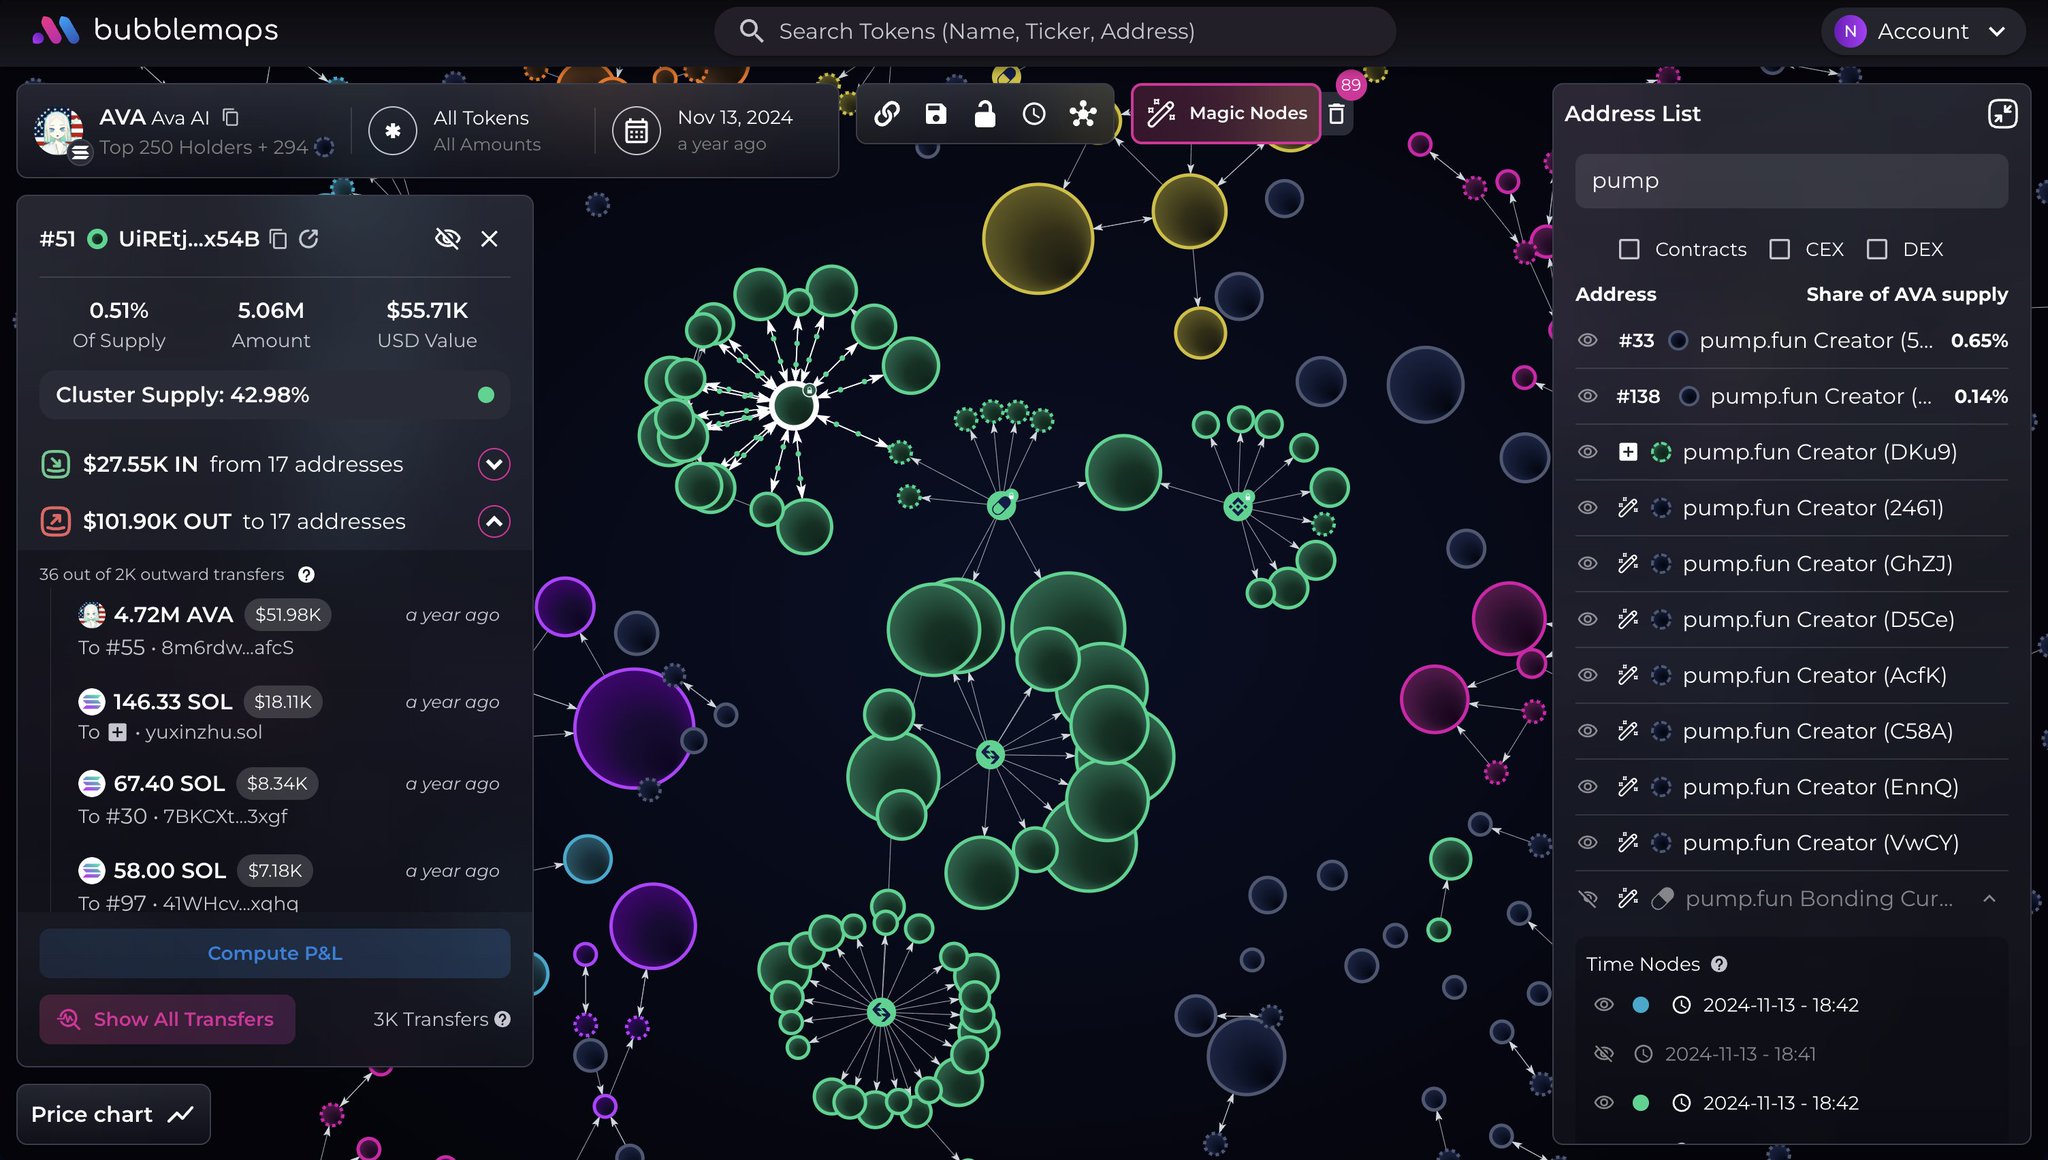2048x1160 pixels.
Task: Collapse the Address List panel icon
Action: click(x=2002, y=114)
